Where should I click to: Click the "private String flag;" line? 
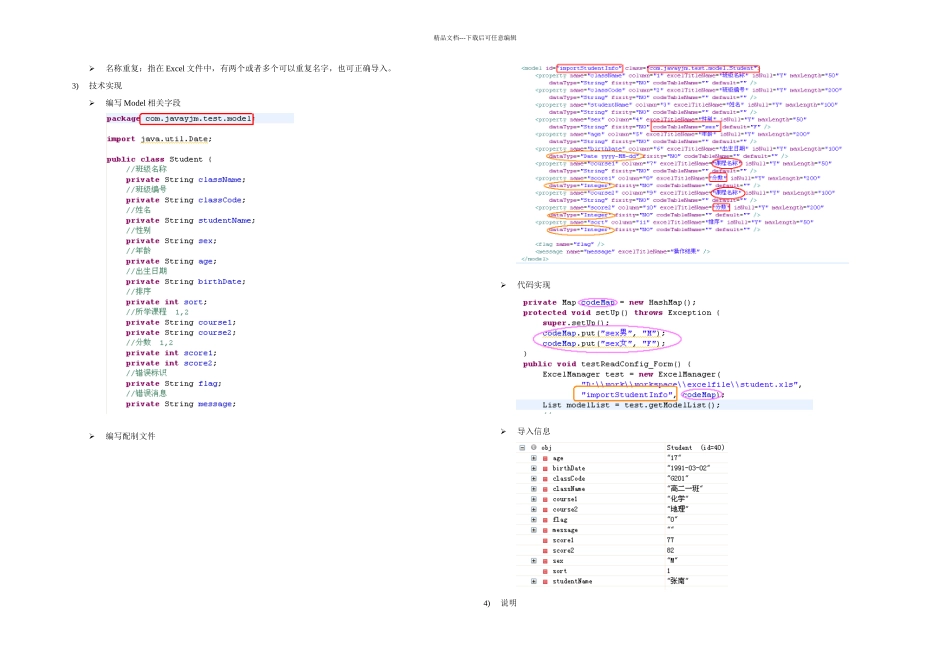pyautogui.click(x=173, y=384)
